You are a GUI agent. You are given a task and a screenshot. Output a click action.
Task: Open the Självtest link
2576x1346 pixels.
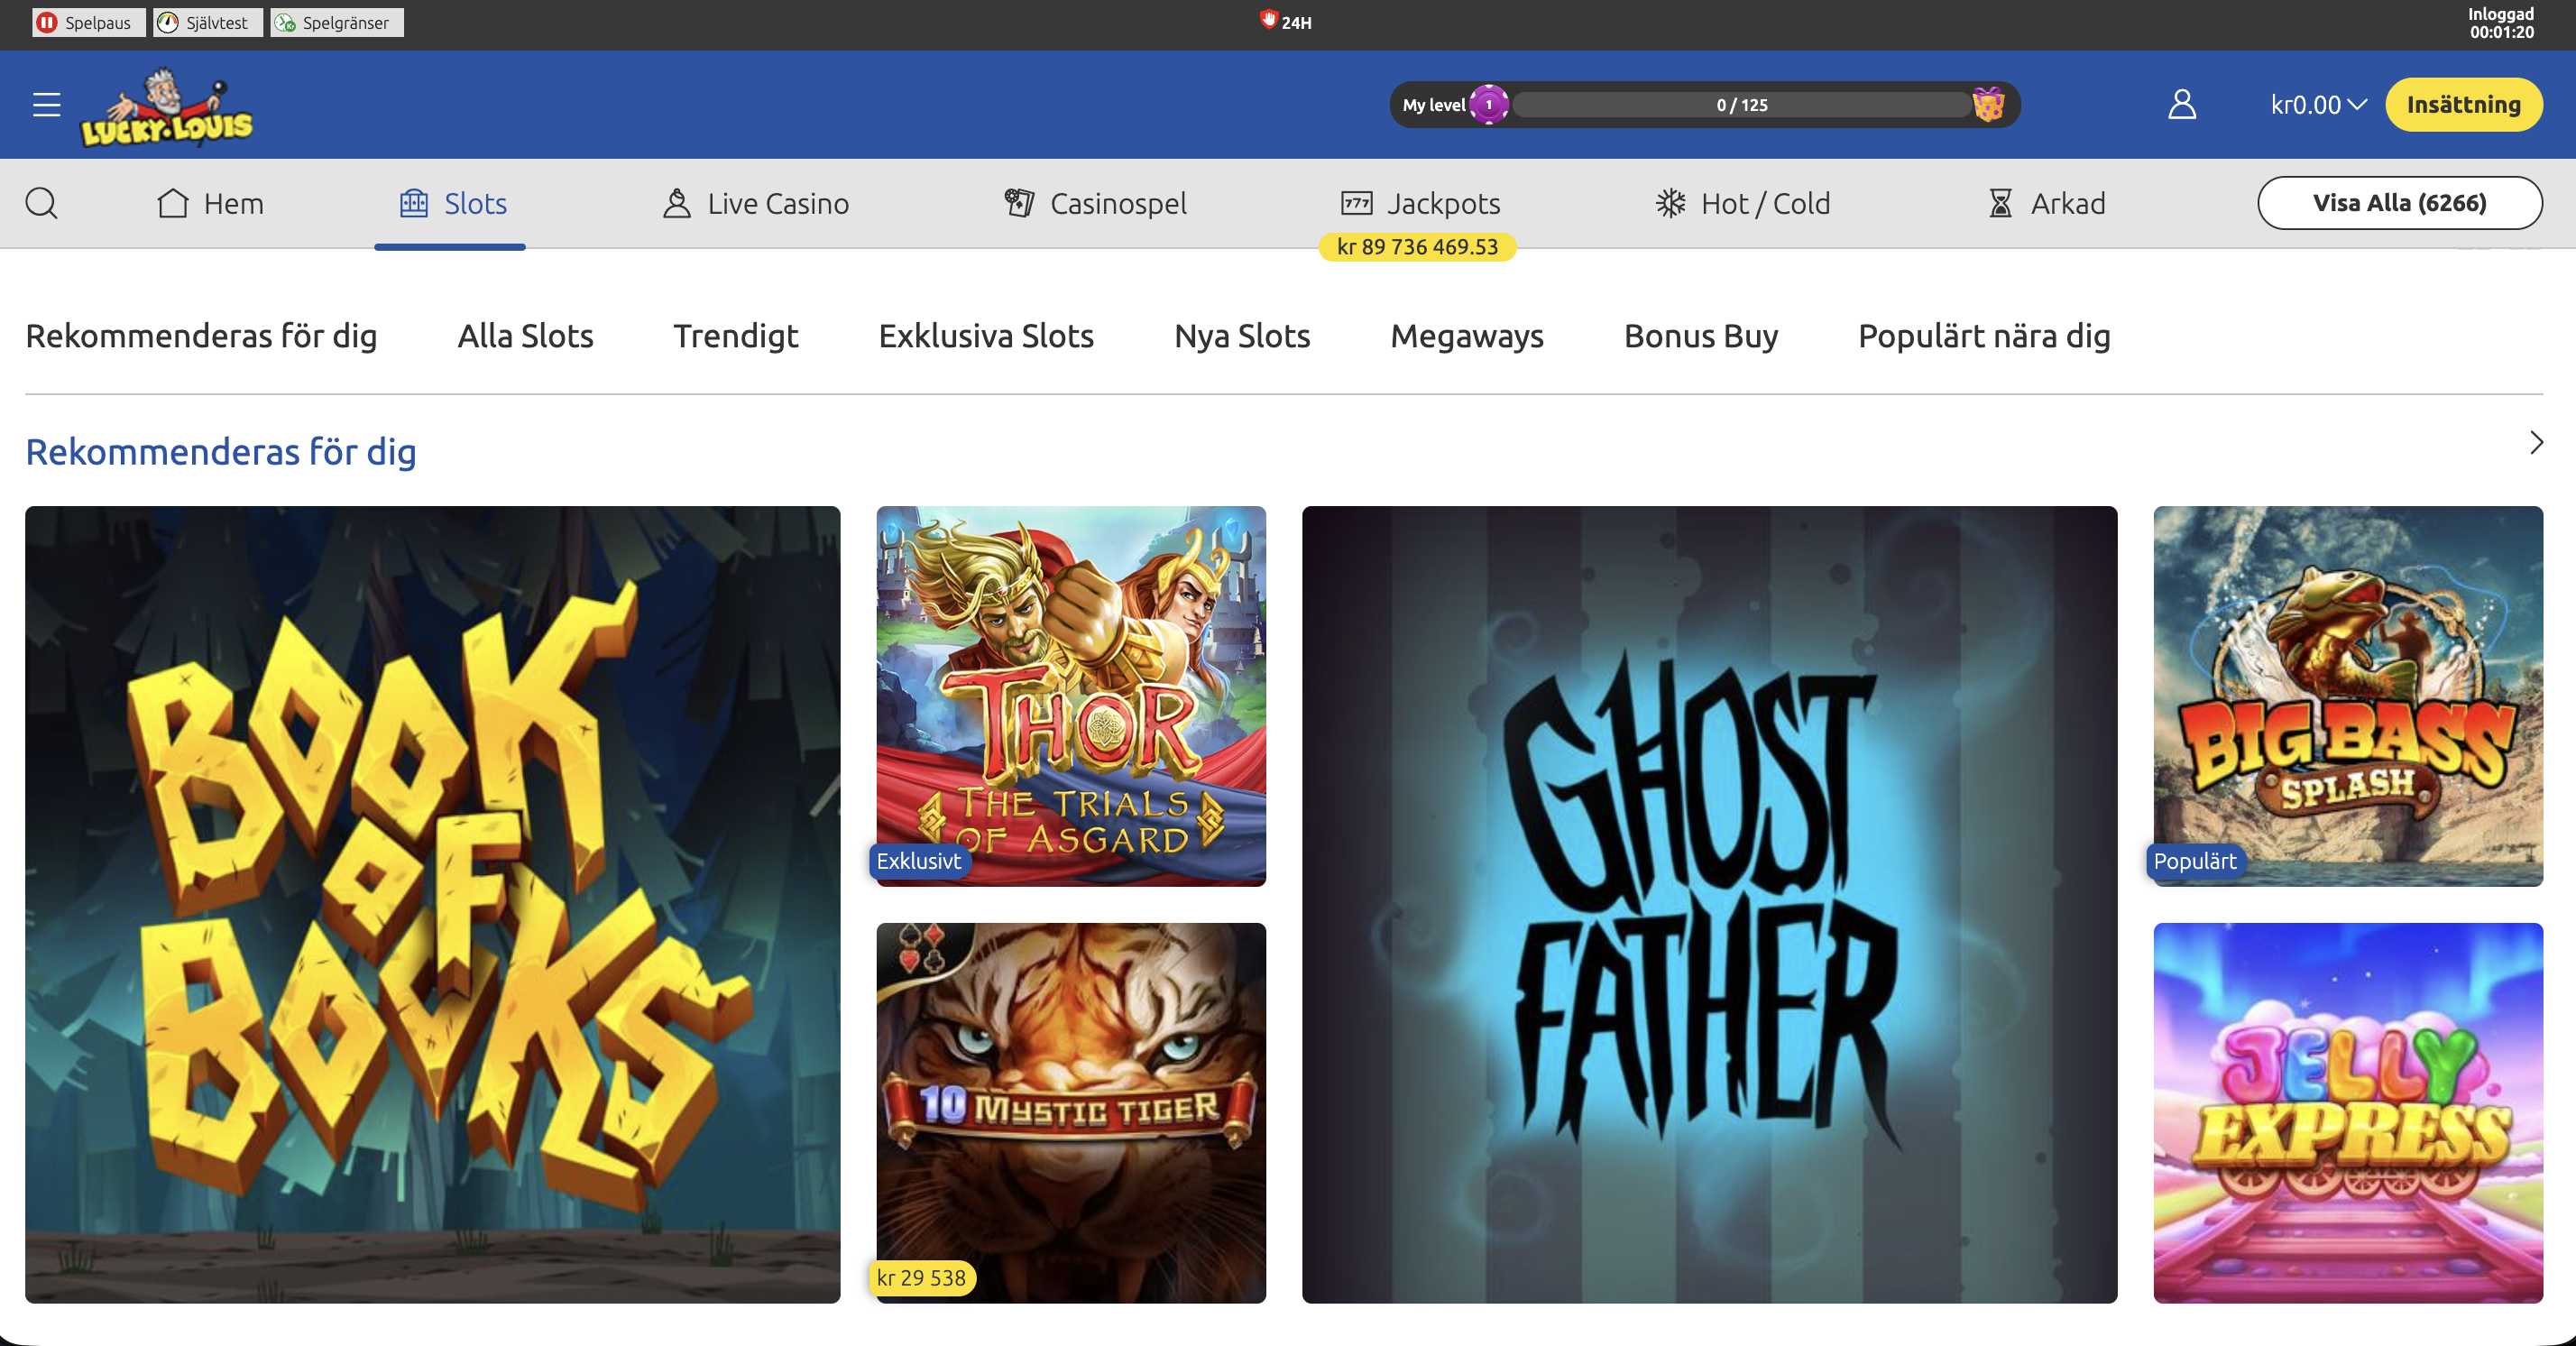click(207, 22)
